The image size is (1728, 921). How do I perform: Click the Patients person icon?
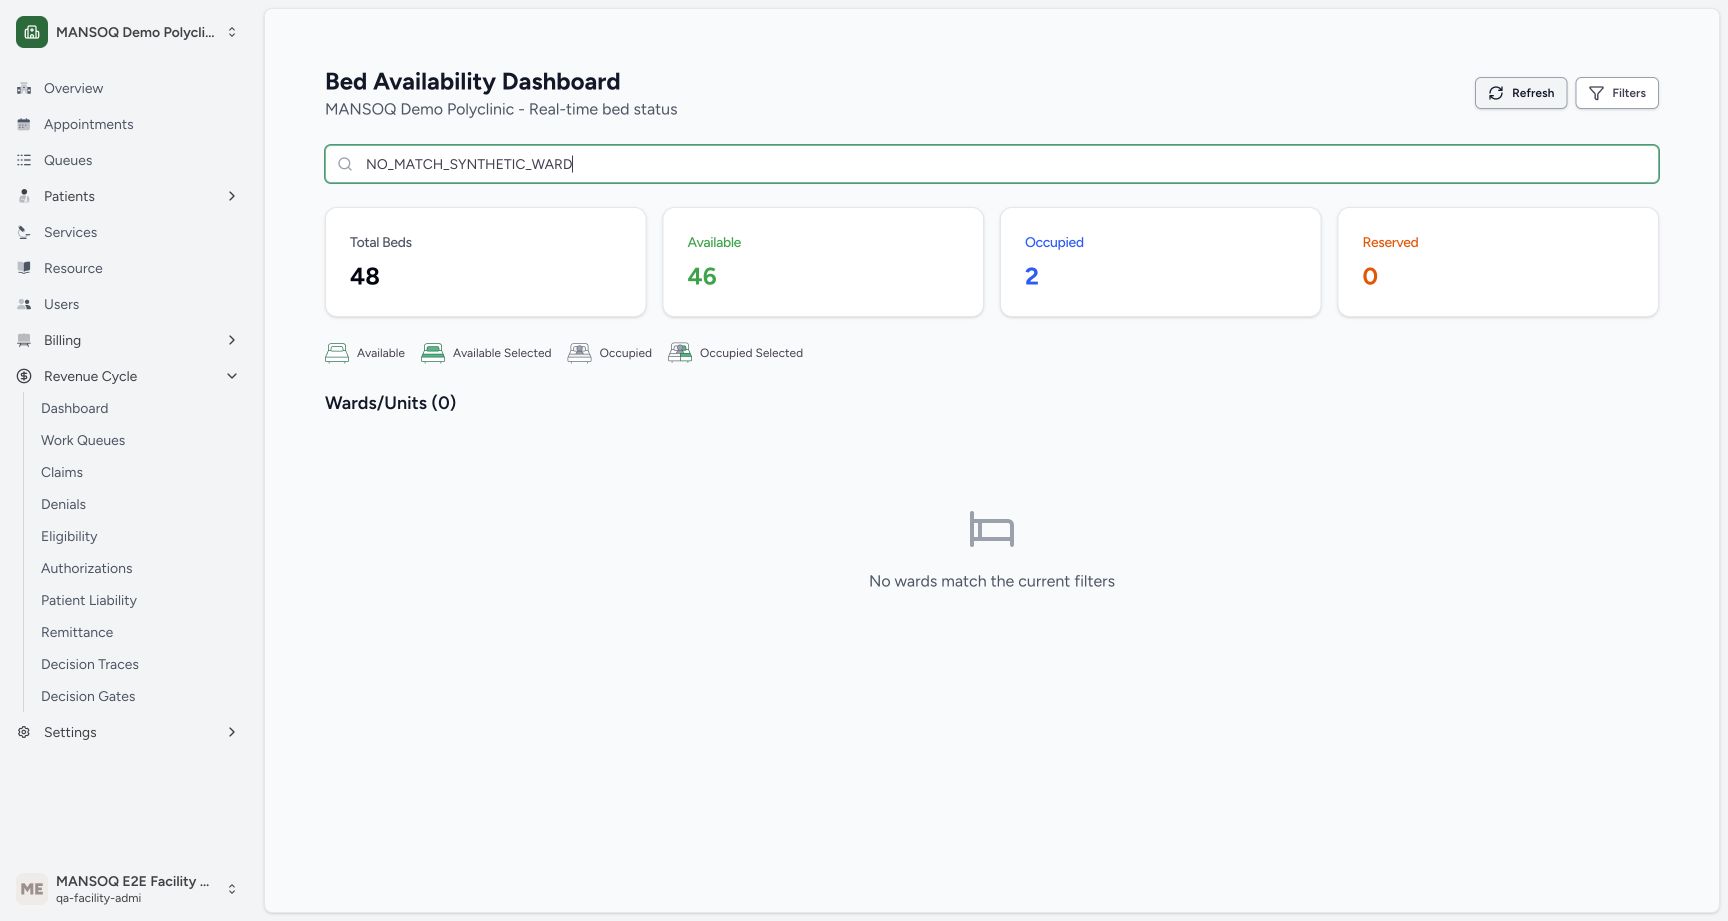coord(24,196)
